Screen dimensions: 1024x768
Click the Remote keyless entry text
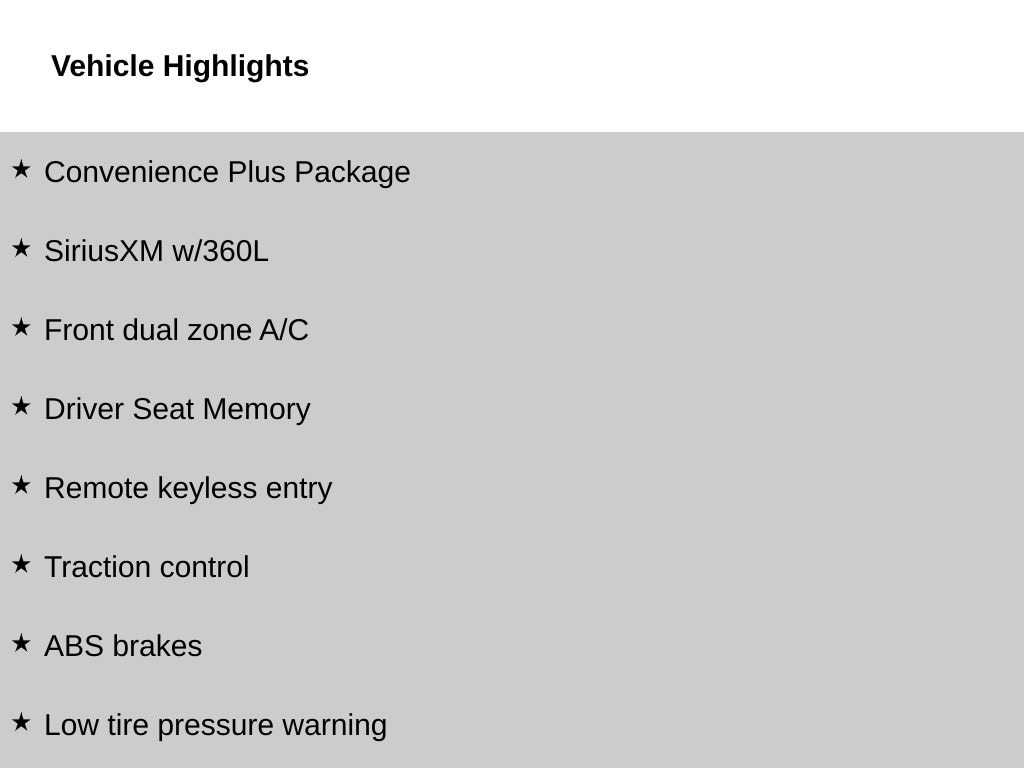click(x=188, y=488)
